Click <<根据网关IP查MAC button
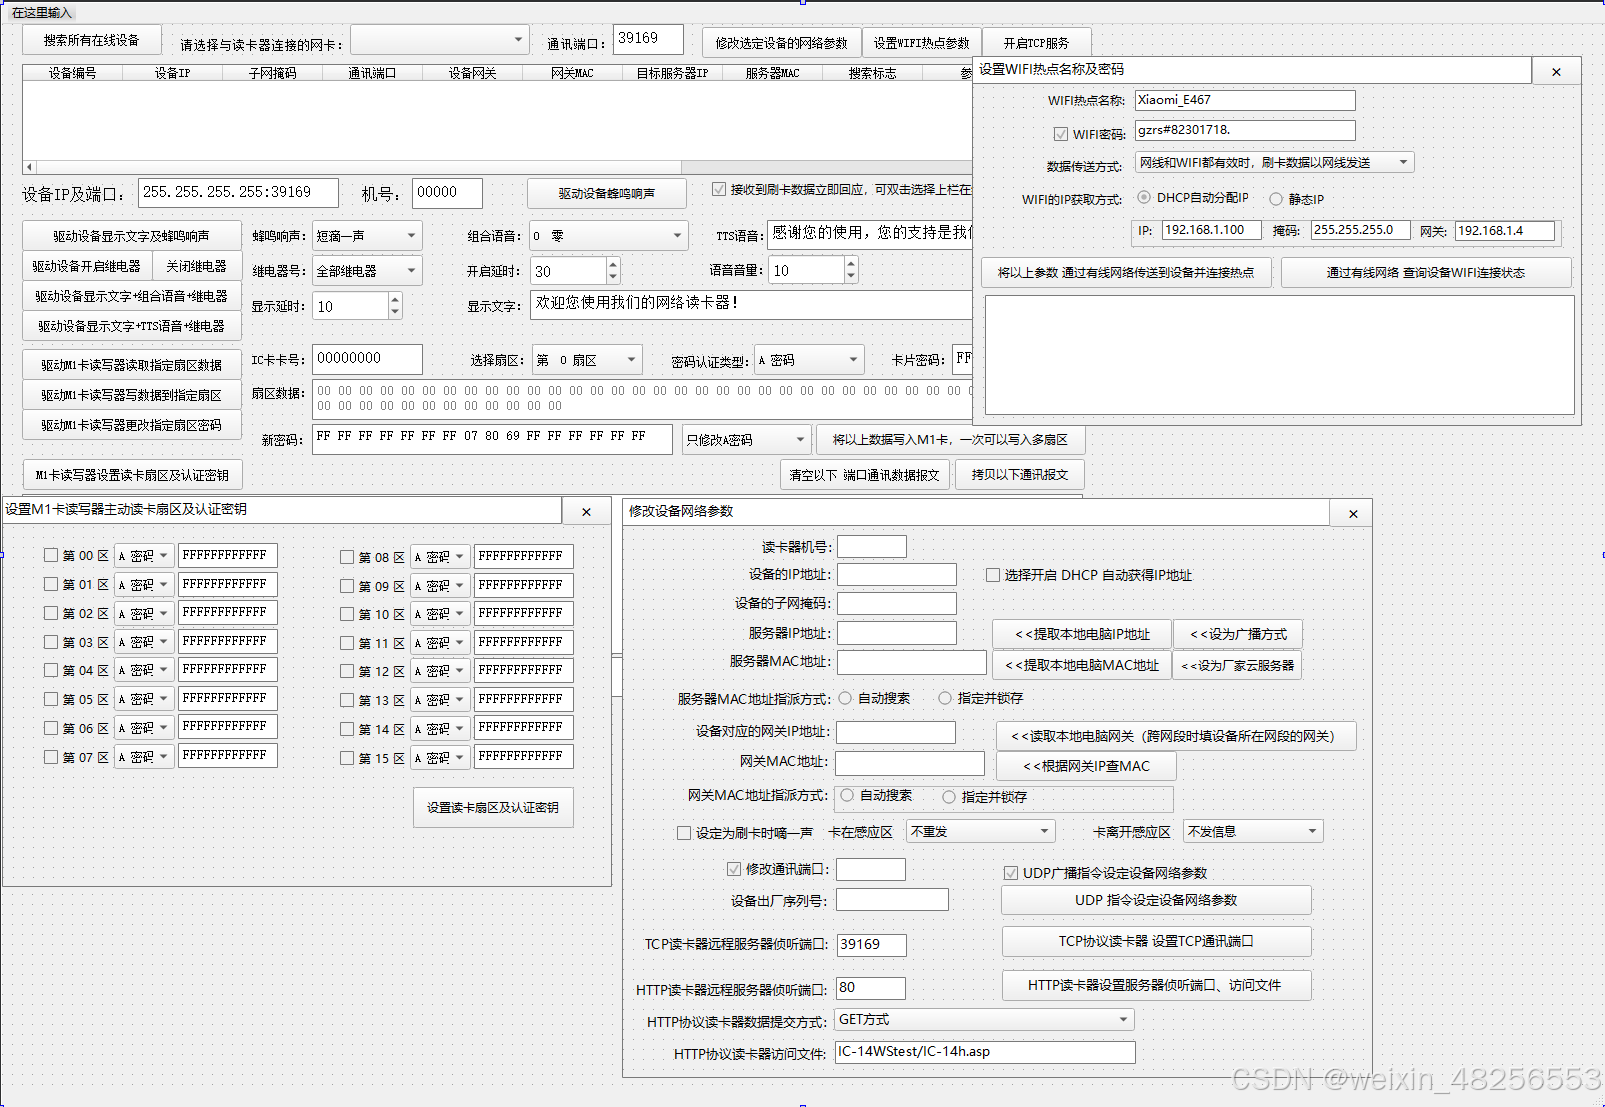This screenshot has width=1605, height=1107. click(1086, 766)
